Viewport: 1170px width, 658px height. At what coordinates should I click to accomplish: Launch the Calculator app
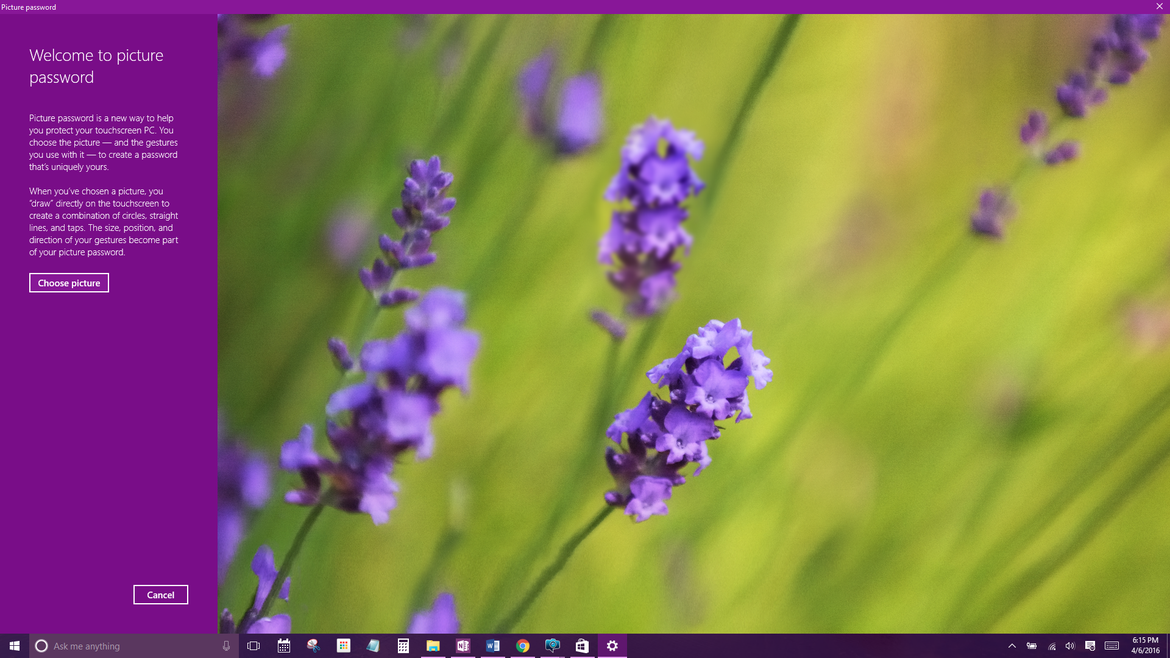[402, 646]
